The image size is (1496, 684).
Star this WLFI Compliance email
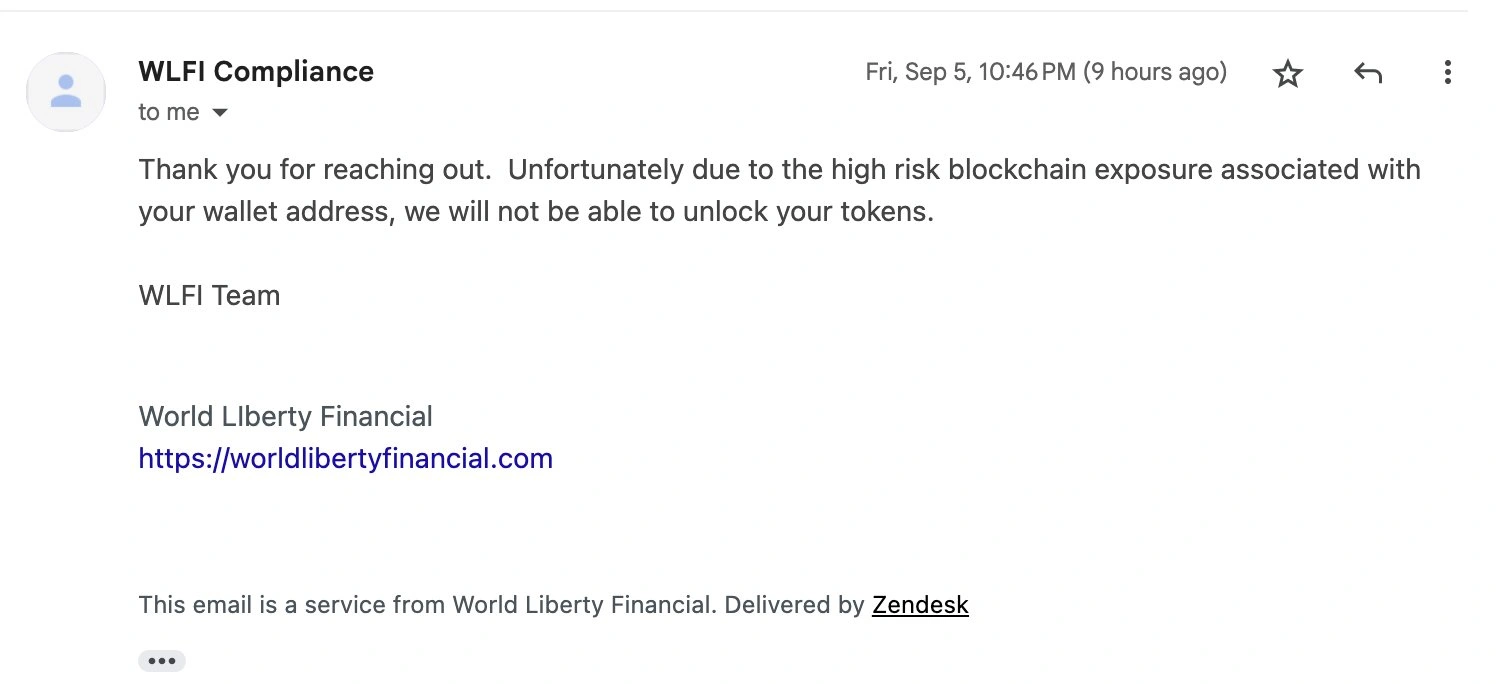click(1288, 73)
